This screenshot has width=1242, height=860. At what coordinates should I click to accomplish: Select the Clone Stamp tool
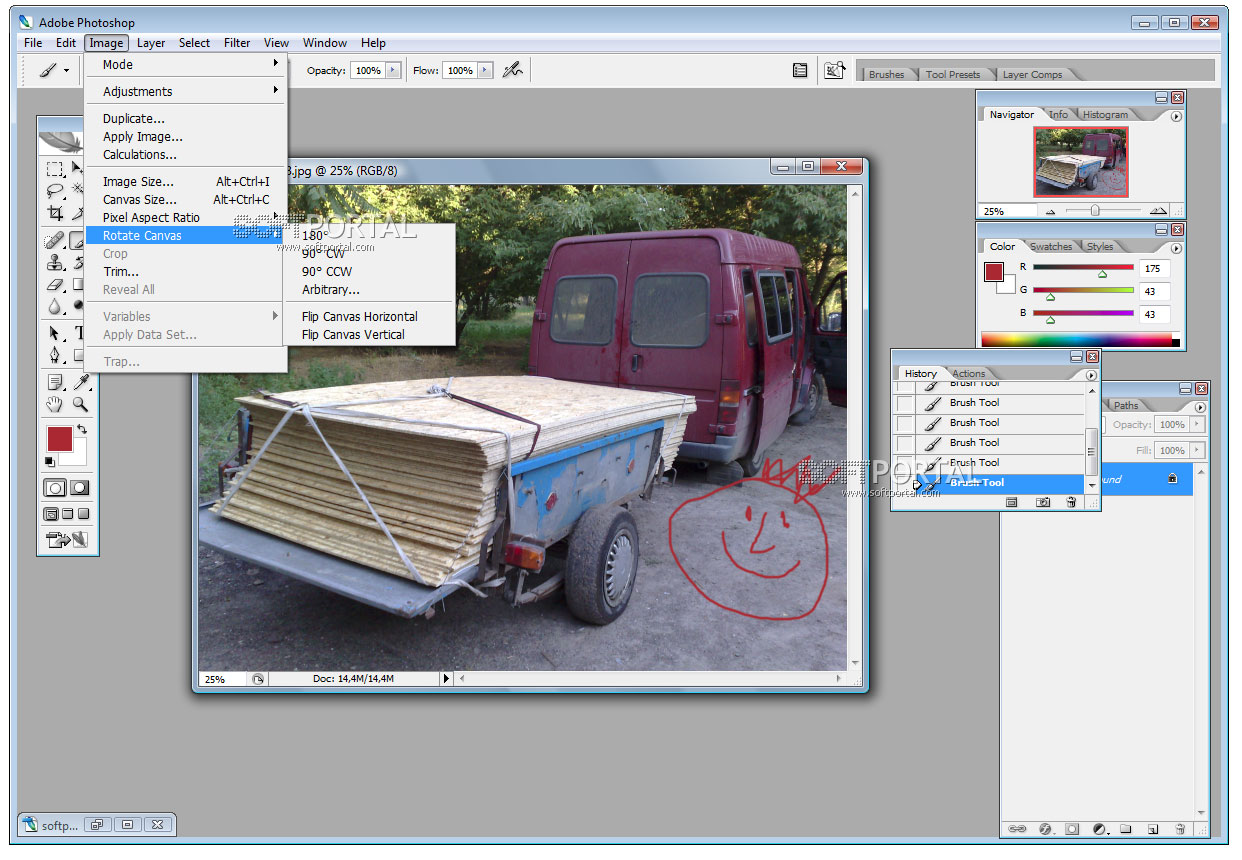[56, 263]
